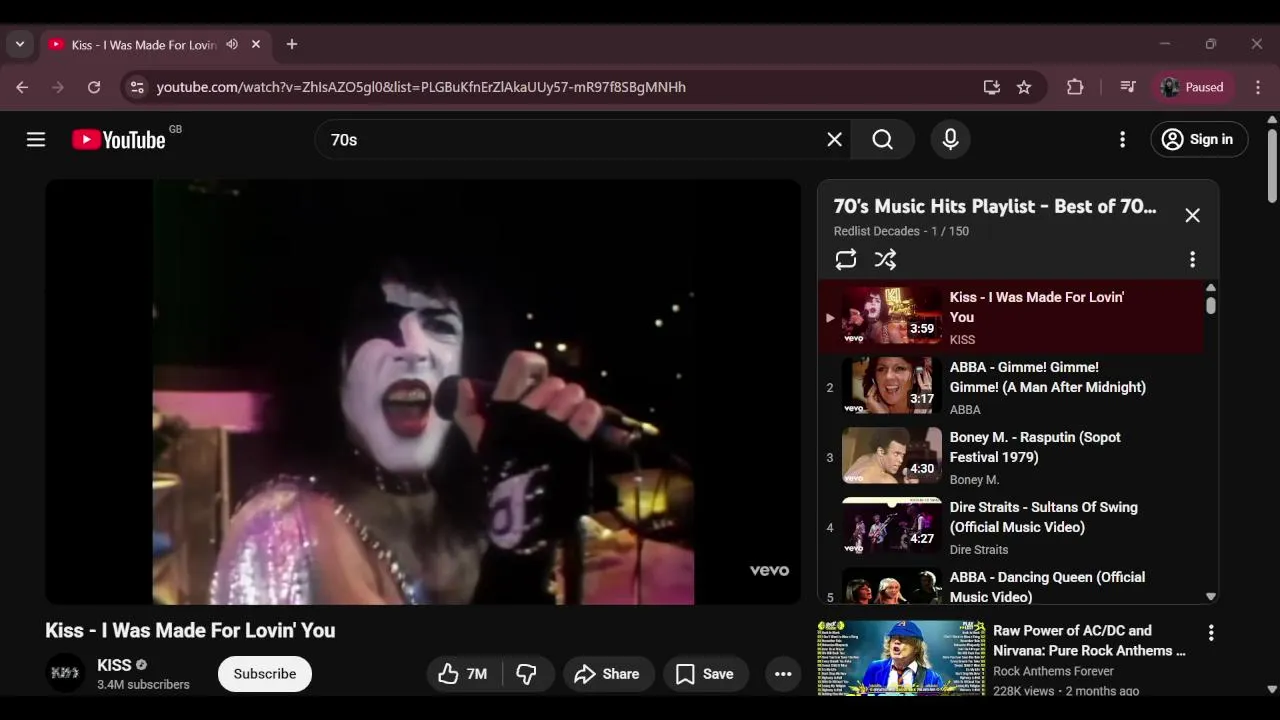This screenshot has width=1280, height=720.
Task: Open the tab search dropdown arrow
Action: click(x=20, y=44)
